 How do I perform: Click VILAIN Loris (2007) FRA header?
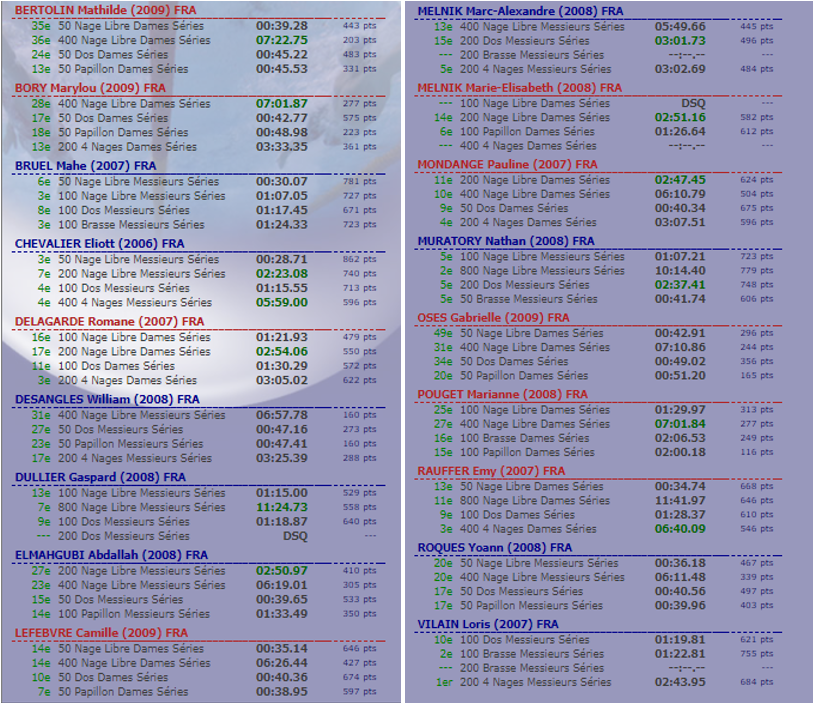click(x=488, y=624)
